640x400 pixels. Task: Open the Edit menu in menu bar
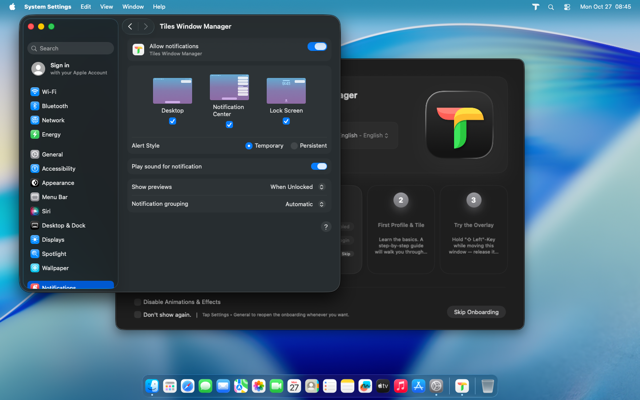[x=86, y=6]
